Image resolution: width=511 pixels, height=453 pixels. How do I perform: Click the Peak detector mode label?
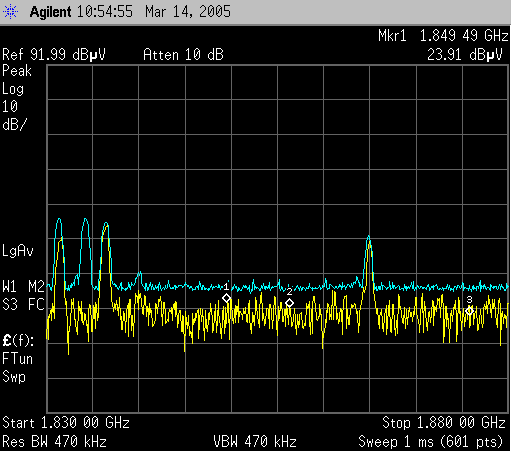click(17, 71)
